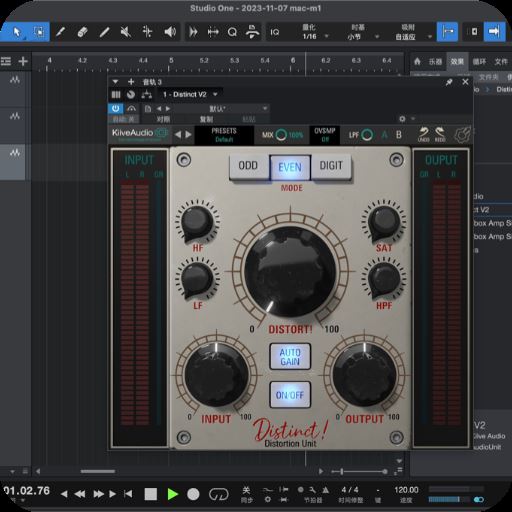Image resolution: width=512 pixels, height=512 pixels.
Task: Select the Listen speaker tool
Action: tap(170, 32)
